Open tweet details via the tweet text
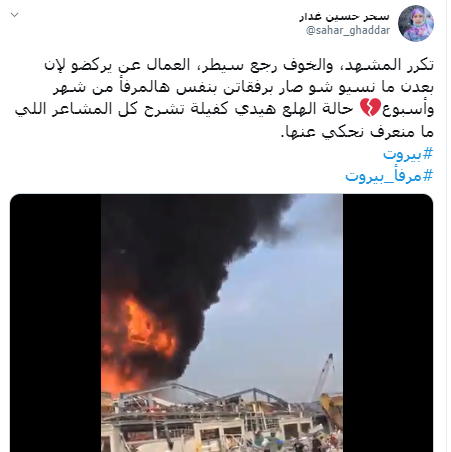 point(224,98)
